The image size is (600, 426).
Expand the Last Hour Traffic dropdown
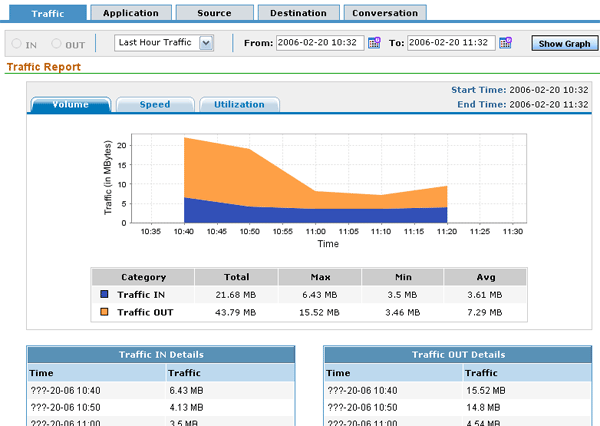[206, 43]
